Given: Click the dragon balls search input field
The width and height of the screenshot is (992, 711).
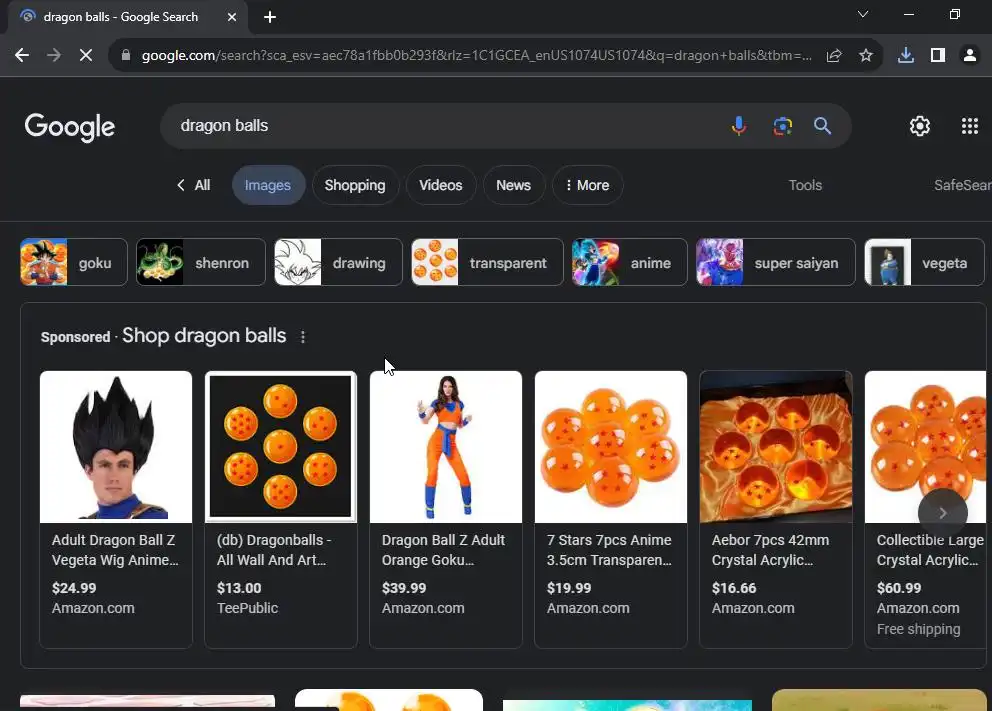Looking at the screenshot, I should tap(443, 126).
